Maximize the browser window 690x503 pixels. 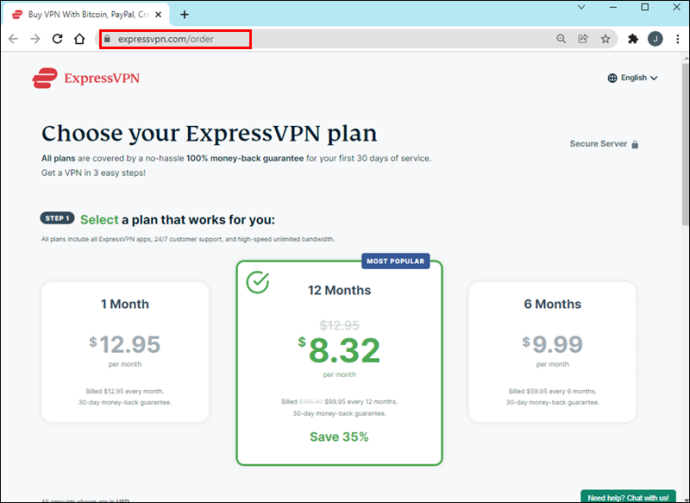pos(645,7)
